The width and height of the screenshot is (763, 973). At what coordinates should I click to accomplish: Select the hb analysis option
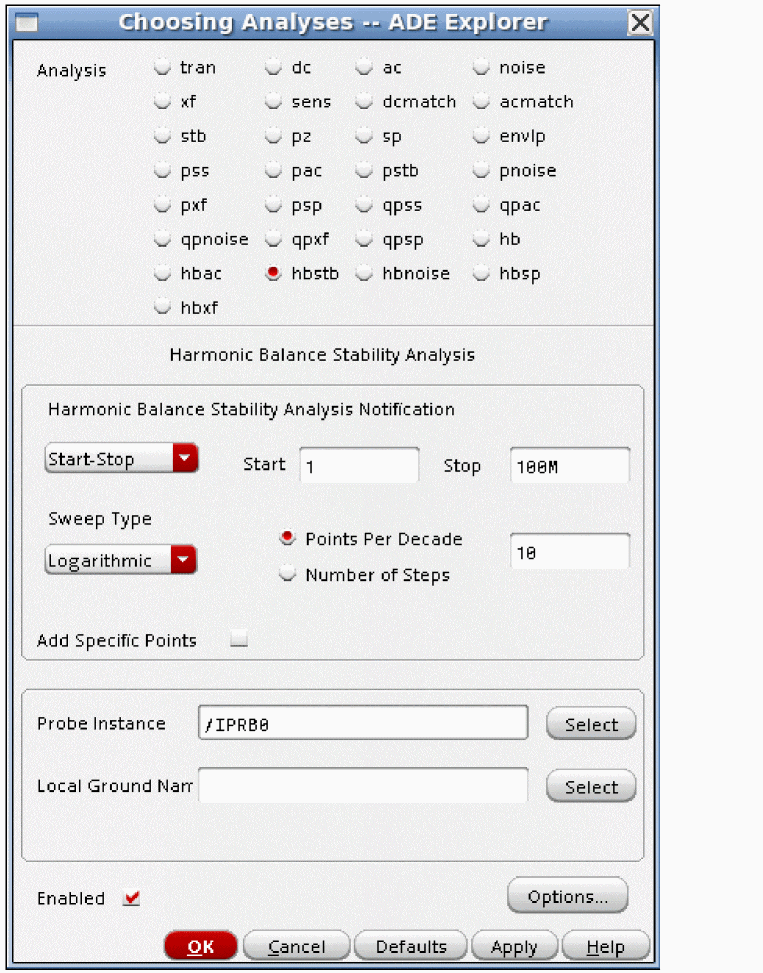[x=482, y=240]
